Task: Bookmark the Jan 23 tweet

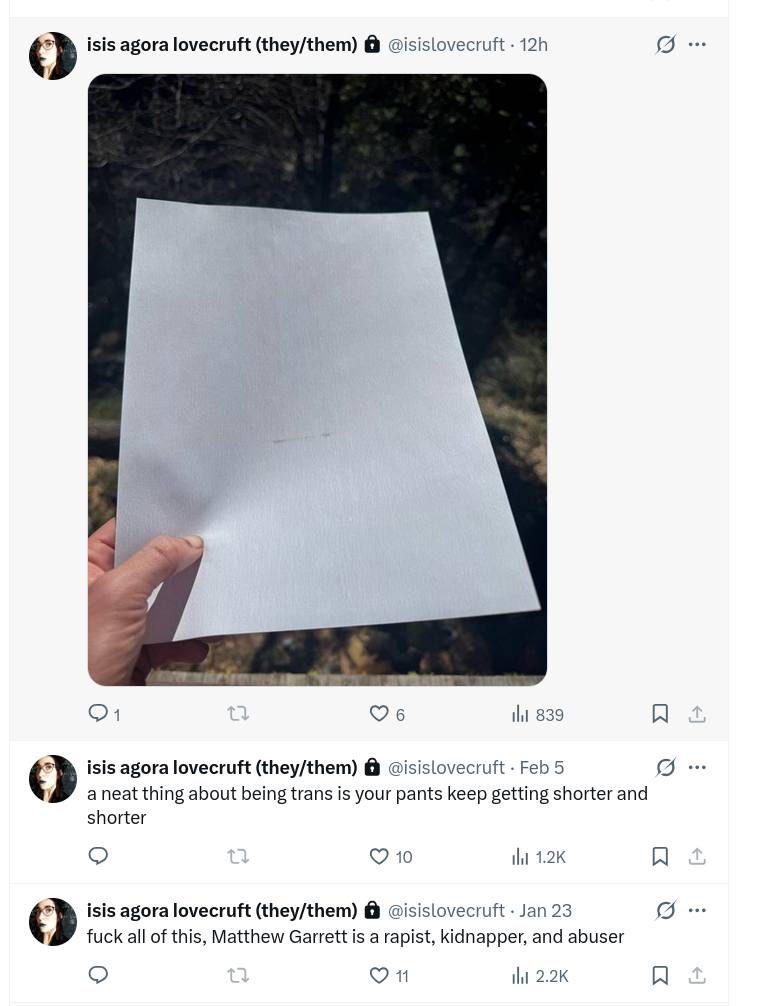Action: (x=660, y=975)
